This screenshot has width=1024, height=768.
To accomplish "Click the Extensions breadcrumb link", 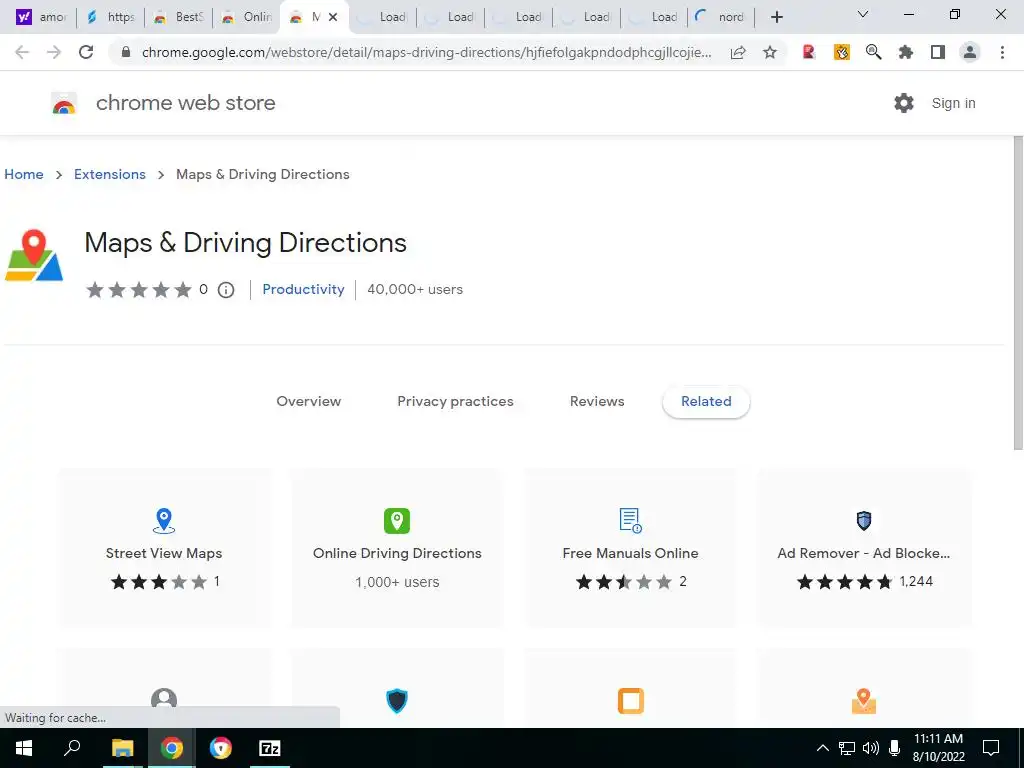I will pos(110,174).
